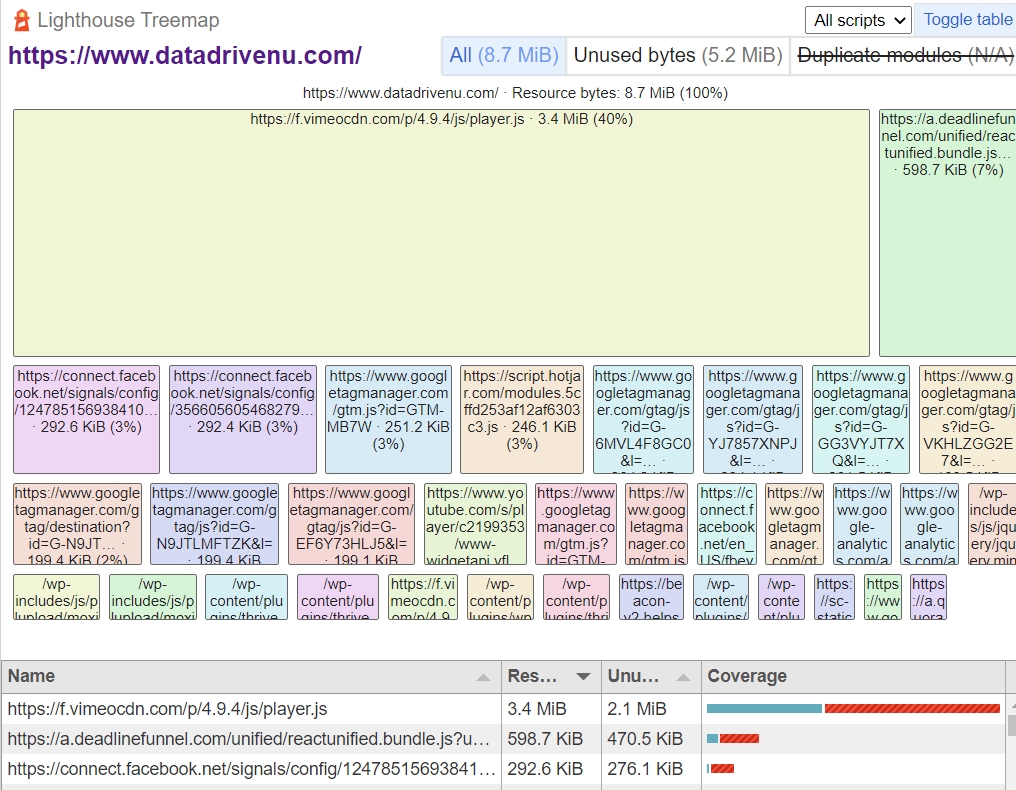This screenshot has width=1016, height=790.
Task: Sort by Resource bytes column header
Action: tap(551, 677)
